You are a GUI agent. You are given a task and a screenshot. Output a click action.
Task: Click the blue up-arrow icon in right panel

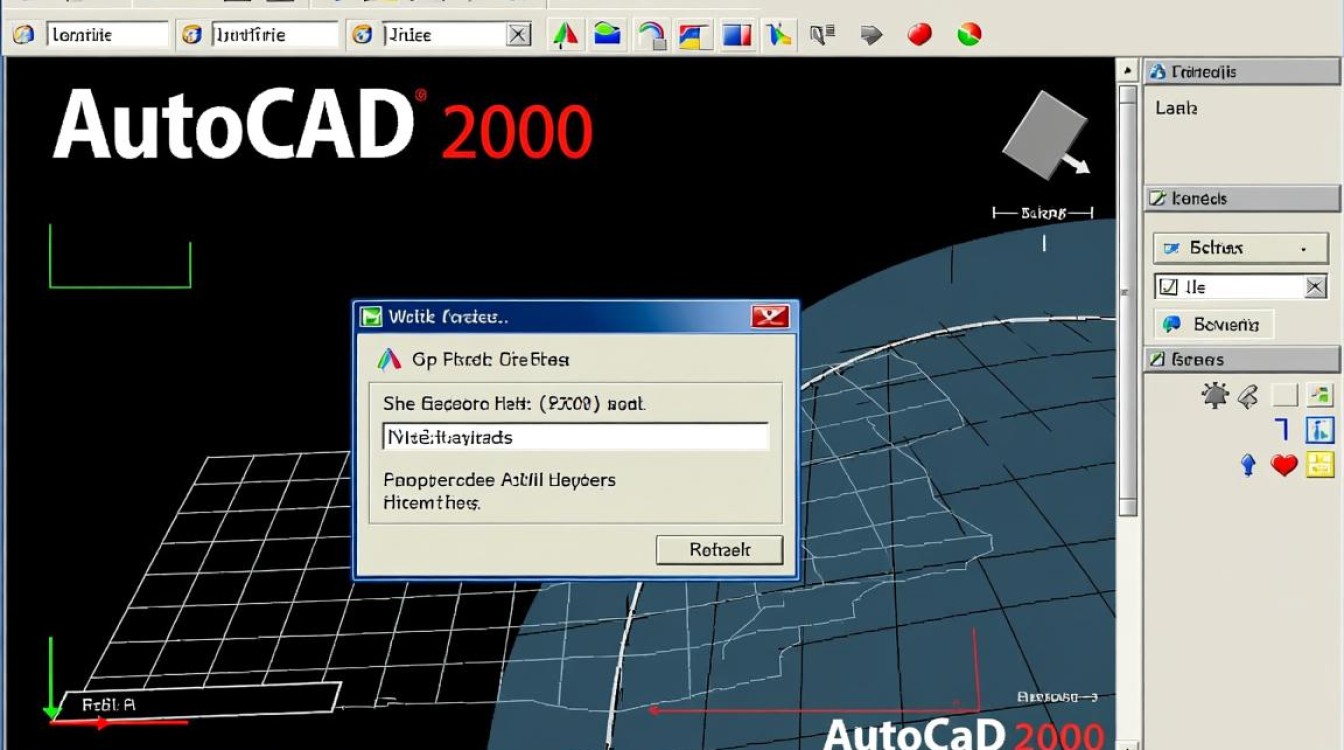click(1247, 464)
